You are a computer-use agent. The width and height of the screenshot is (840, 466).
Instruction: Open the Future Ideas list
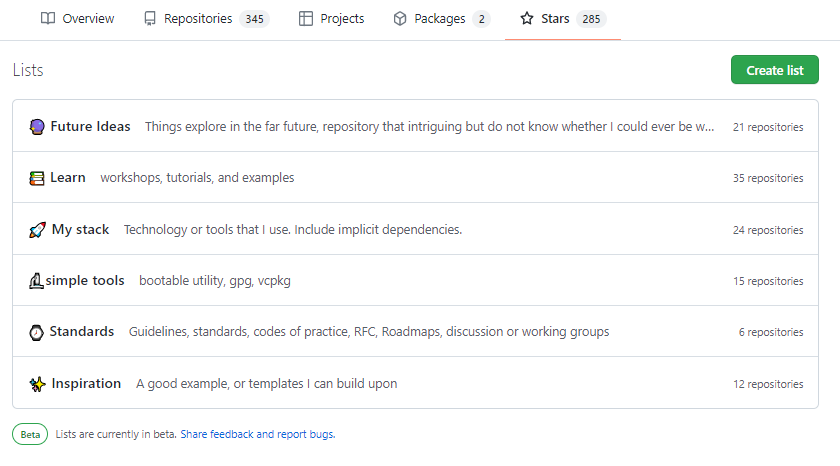coord(91,126)
